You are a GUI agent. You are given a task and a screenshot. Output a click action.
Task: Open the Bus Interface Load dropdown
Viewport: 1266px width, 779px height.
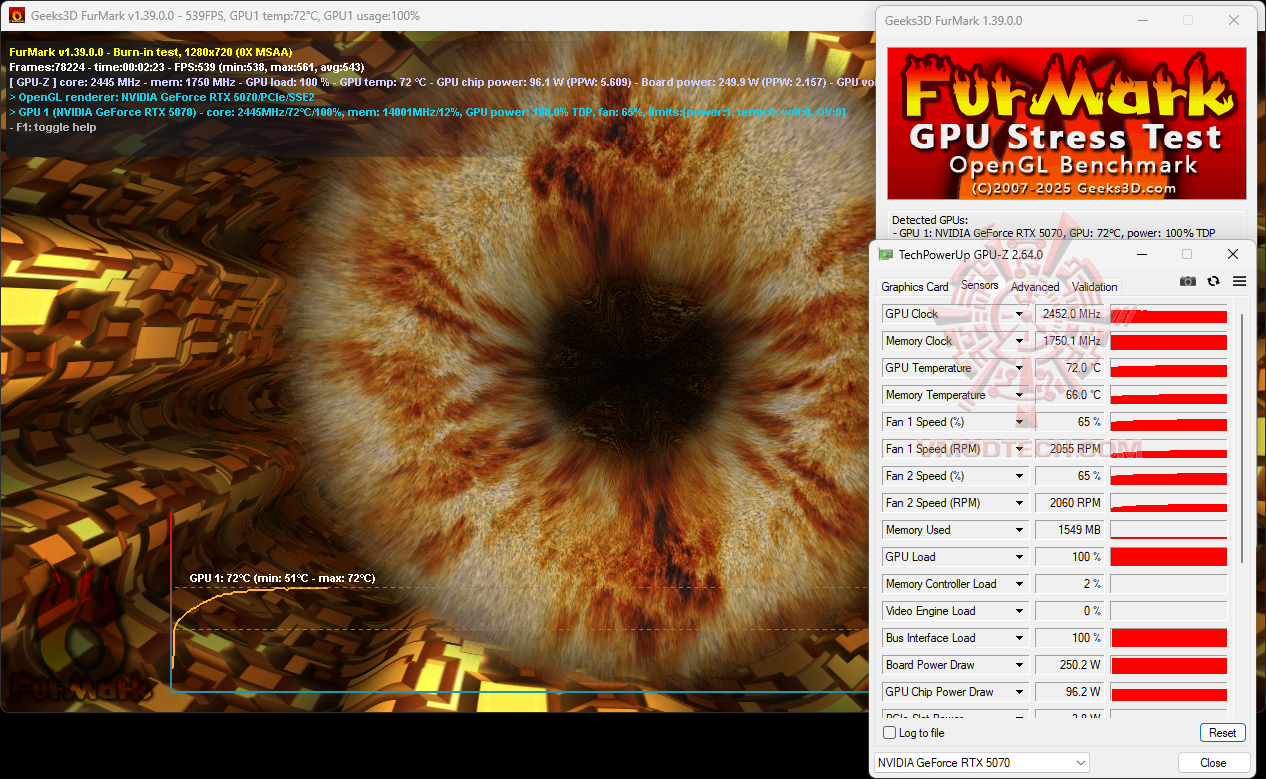click(x=1019, y=638)
